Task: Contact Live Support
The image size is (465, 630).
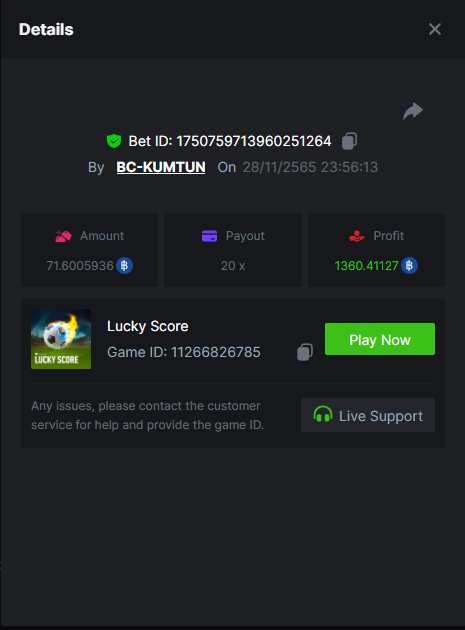Action: click(x=368, y=415)
